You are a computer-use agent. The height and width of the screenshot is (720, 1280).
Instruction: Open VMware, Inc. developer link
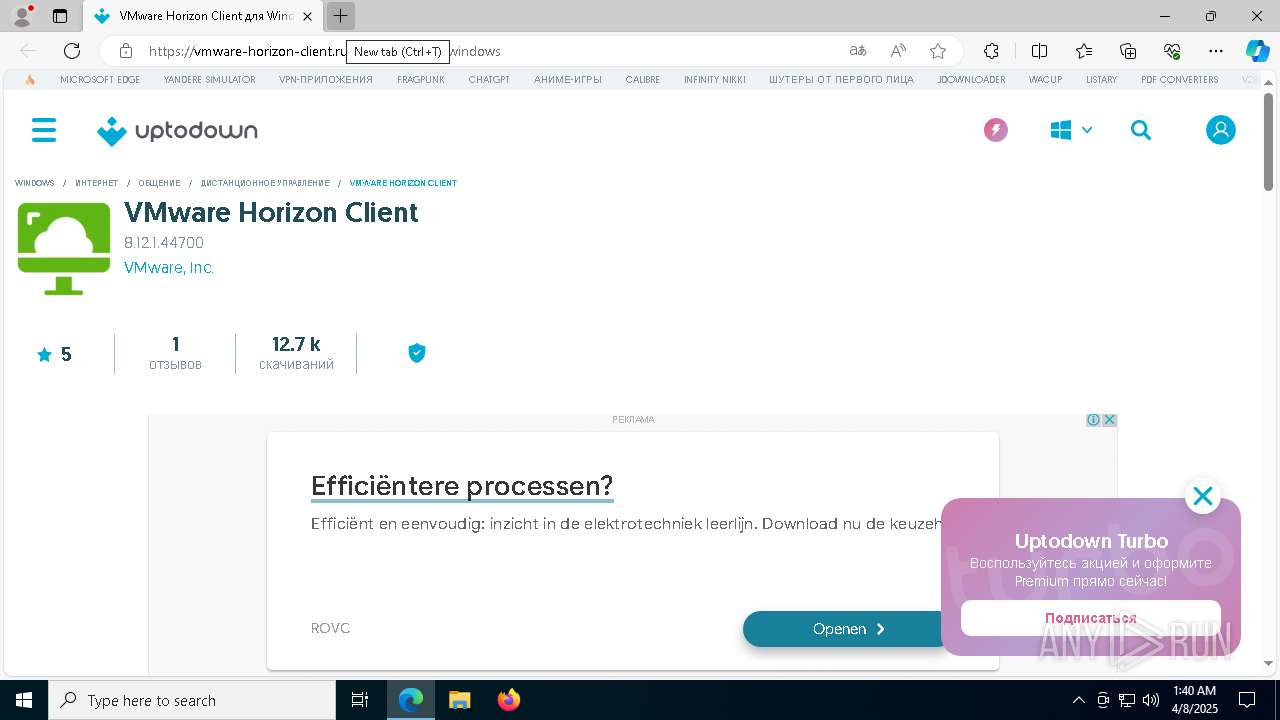point(168,268)
